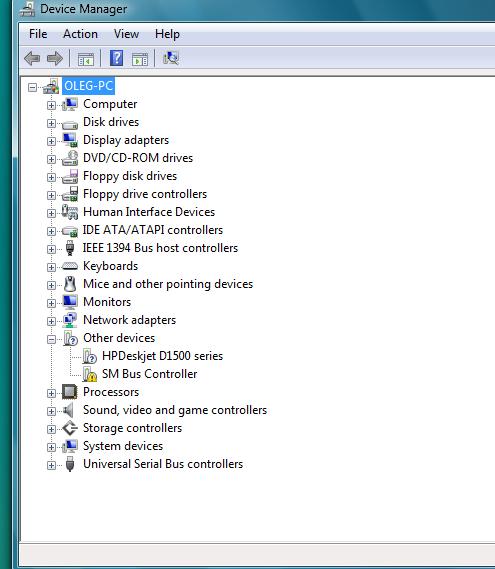The image size is (495, 569).
Task: Select the Keyboards category label
Action: tap(110, 266)
